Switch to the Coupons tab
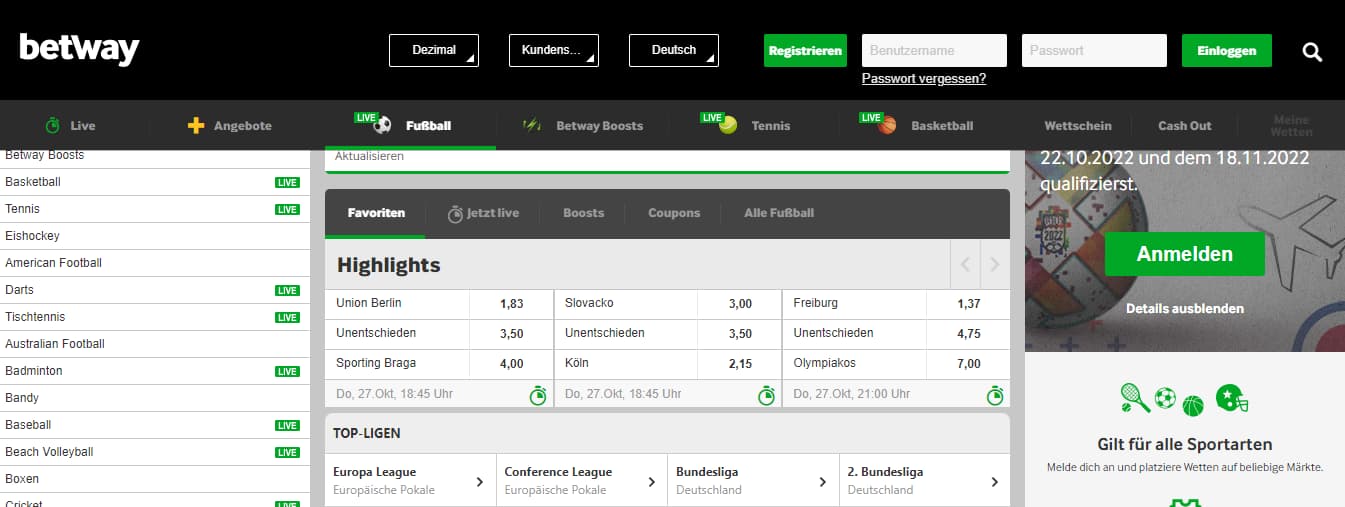 [674, 213]
